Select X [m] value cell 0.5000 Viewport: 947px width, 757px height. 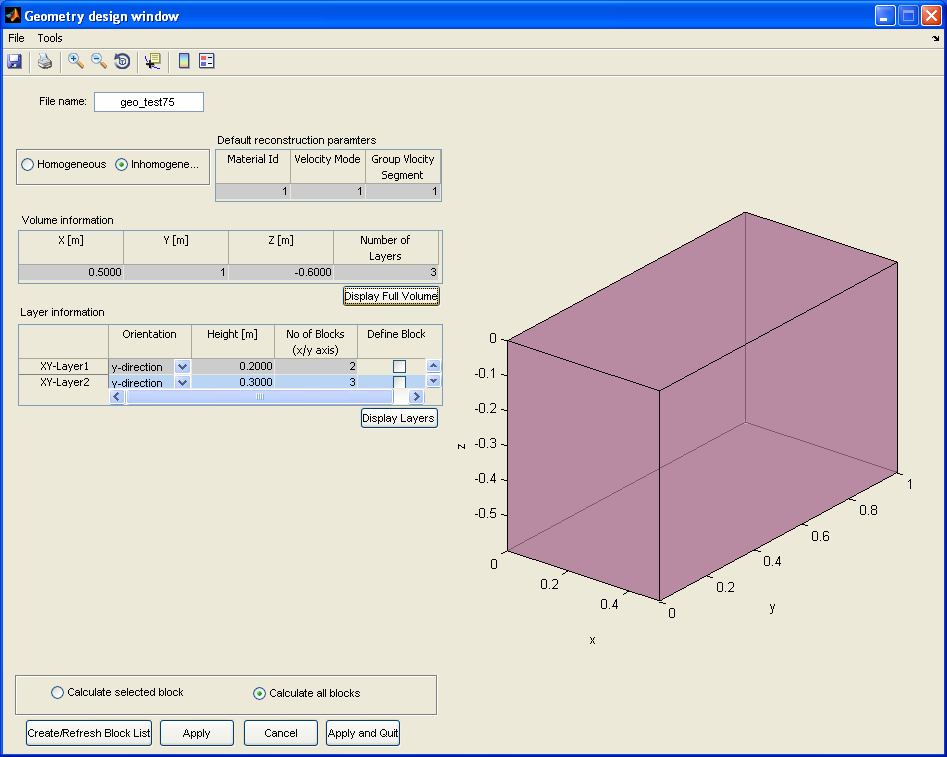(71, 272)
